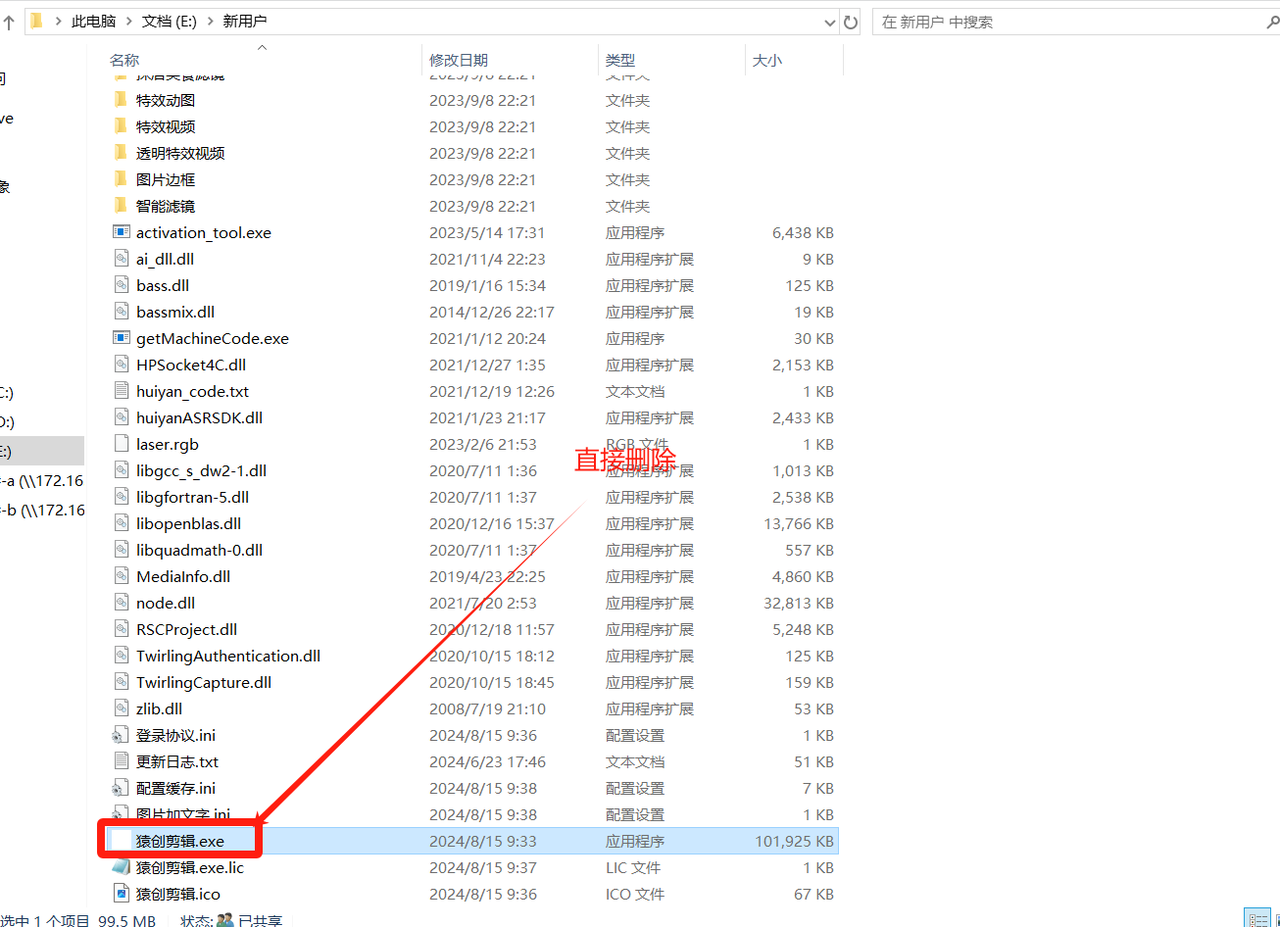Click the 更新日志.txt document icon
The image size is (1280, 927).
(121, 761)
